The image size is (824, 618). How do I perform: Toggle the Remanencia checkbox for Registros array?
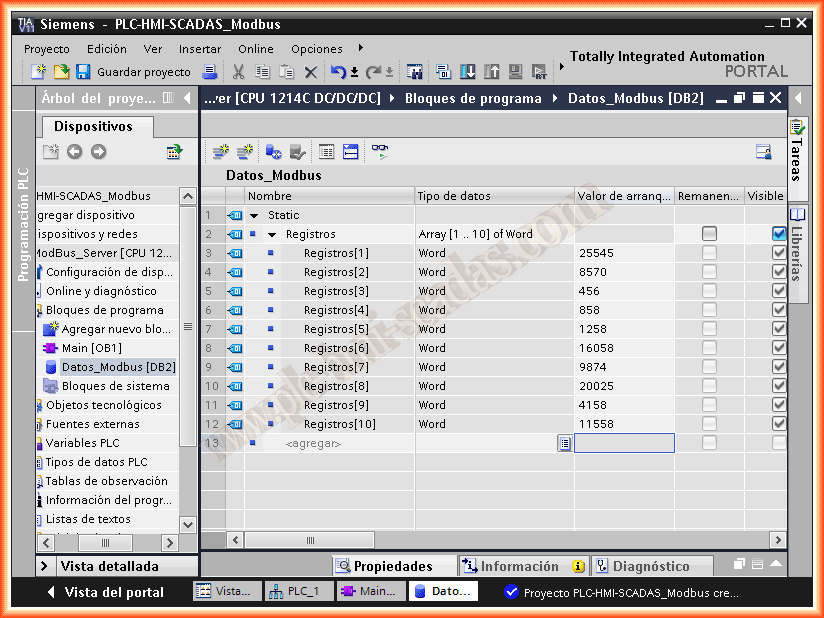click(709, 234)
